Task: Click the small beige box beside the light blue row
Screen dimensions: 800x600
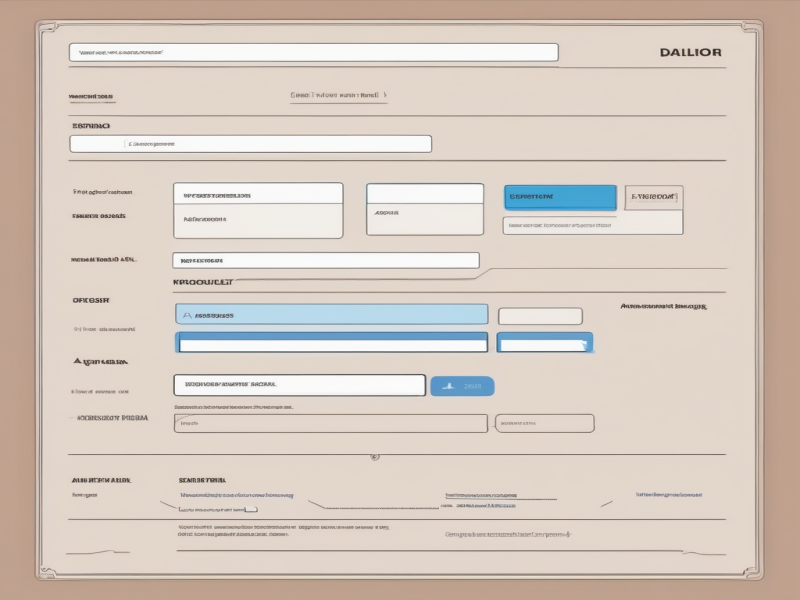Action: [x=540, y=316]
